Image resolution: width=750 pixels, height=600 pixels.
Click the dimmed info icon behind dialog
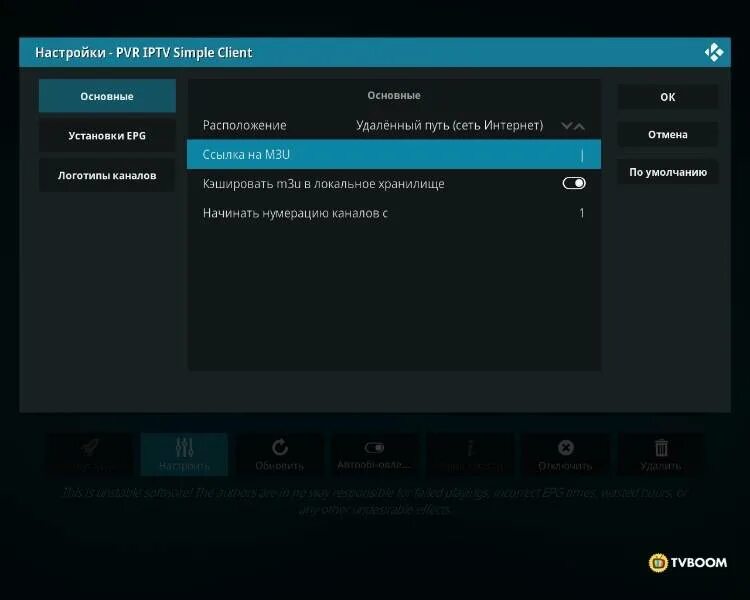pyautogui.click(x=470, y=448)
